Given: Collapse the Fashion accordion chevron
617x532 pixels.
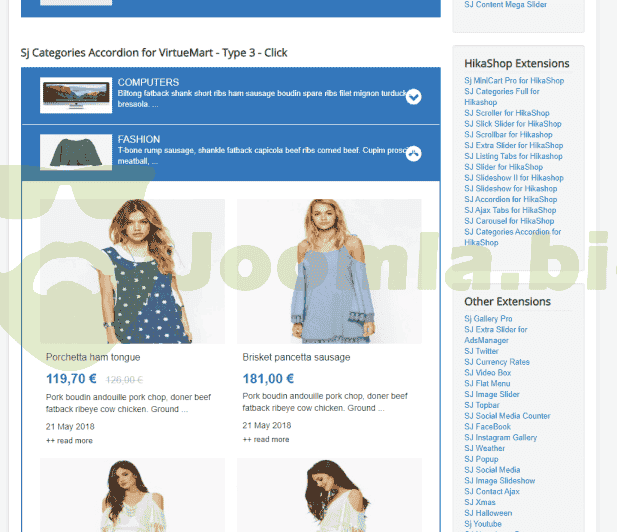Looking at the screenshot, I should pyautogui.click(x=414, y=154).
